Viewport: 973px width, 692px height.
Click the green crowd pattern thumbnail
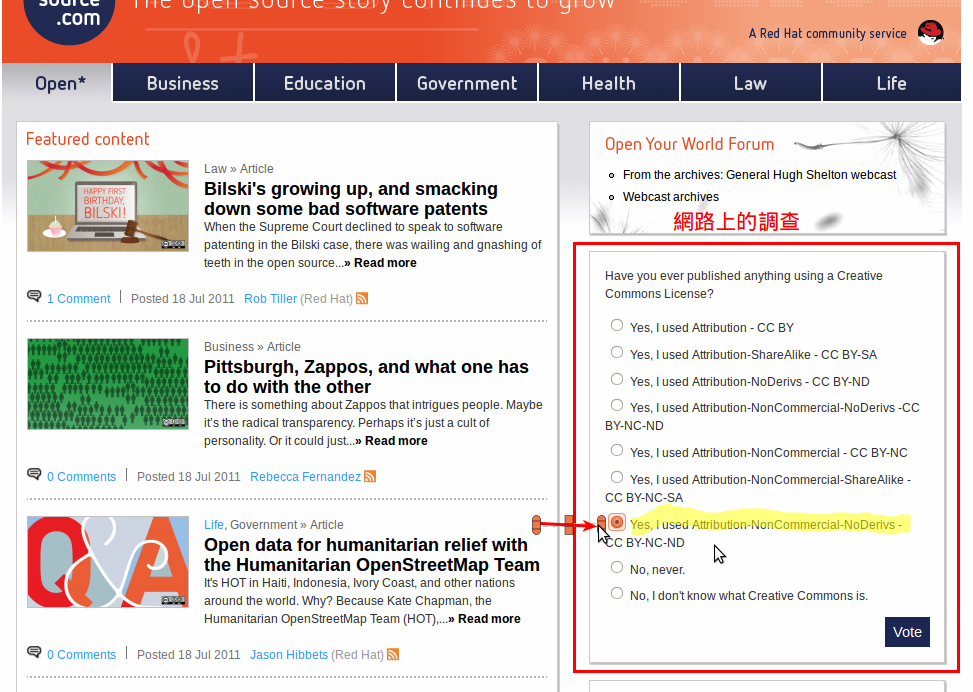click(108, 384)
